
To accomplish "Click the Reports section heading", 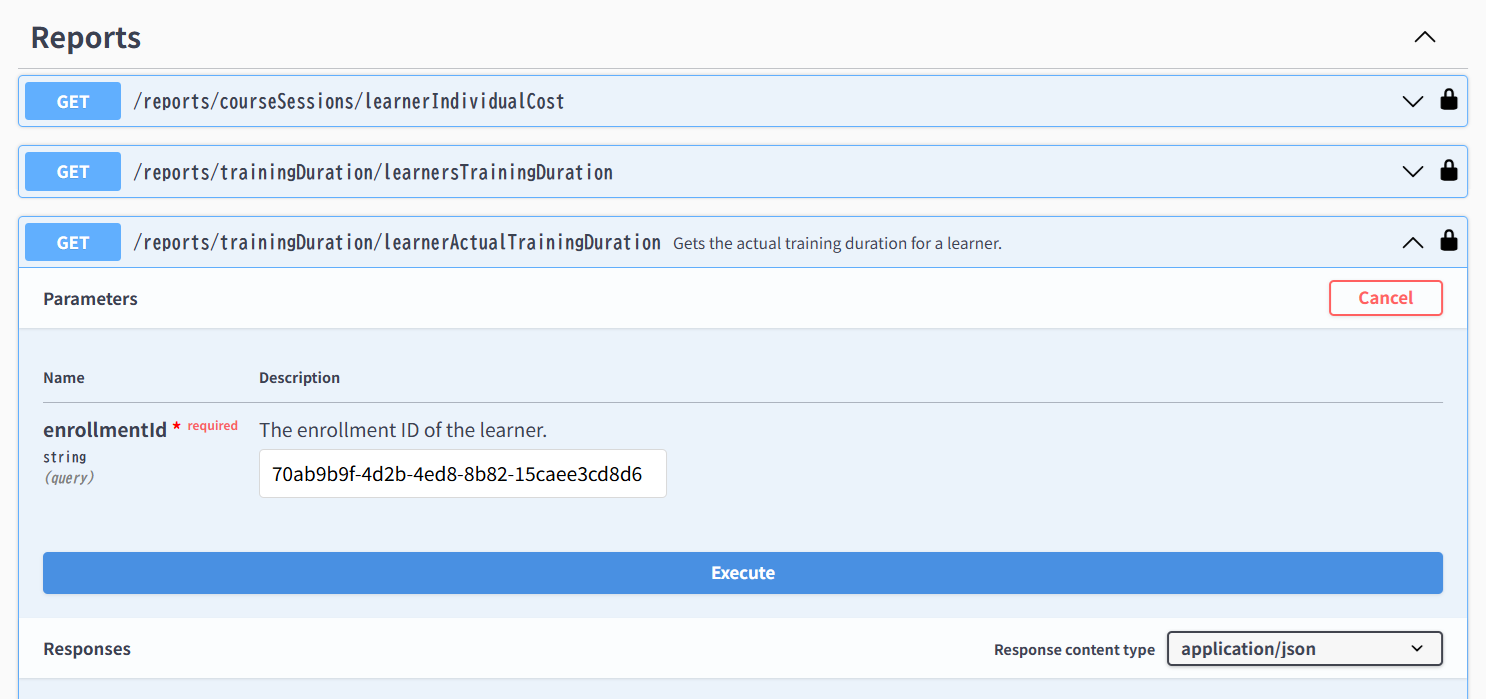I will [x=86, y=38].
